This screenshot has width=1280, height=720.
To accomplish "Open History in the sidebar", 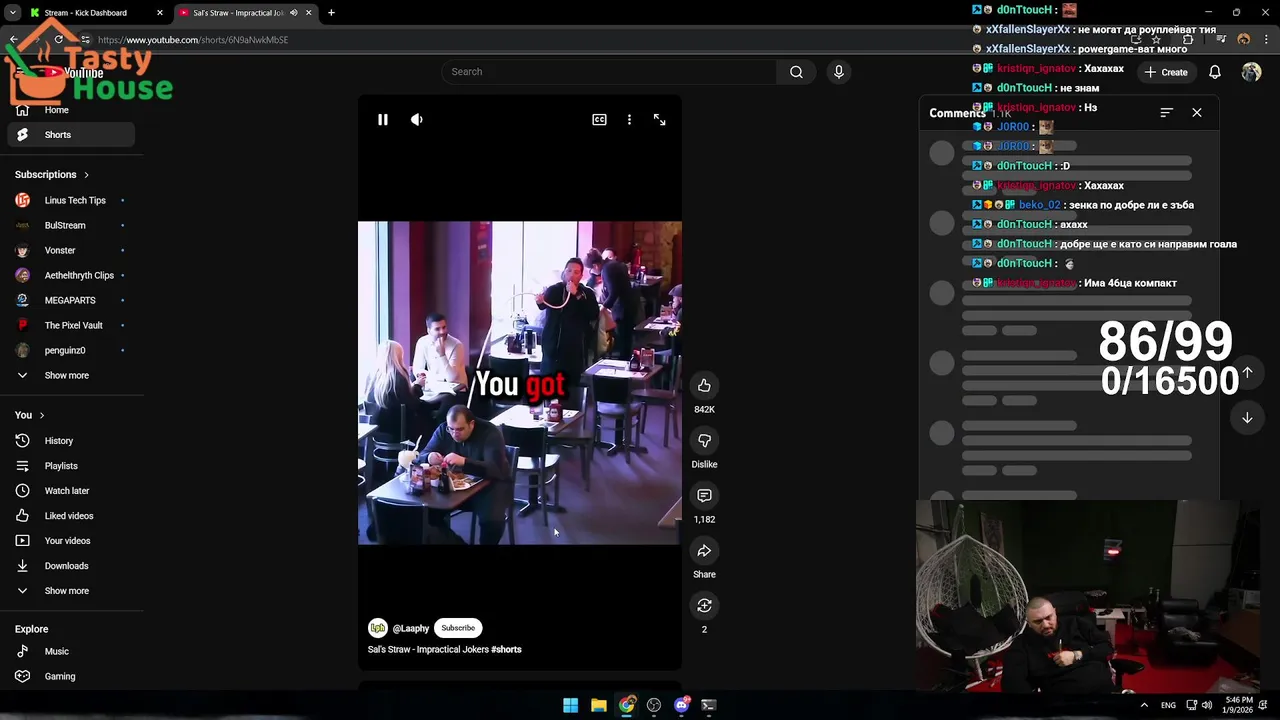I will click(x=71, y=441).
